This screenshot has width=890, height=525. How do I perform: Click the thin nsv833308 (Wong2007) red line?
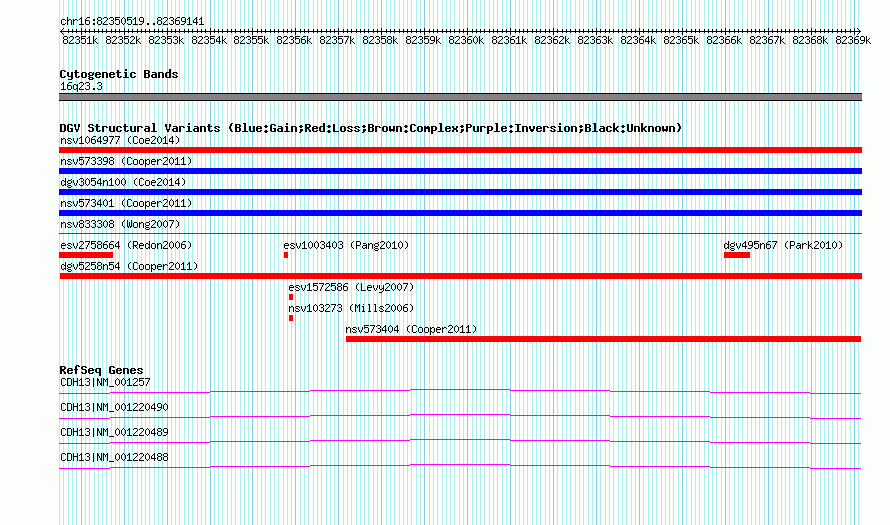(460, 233)
